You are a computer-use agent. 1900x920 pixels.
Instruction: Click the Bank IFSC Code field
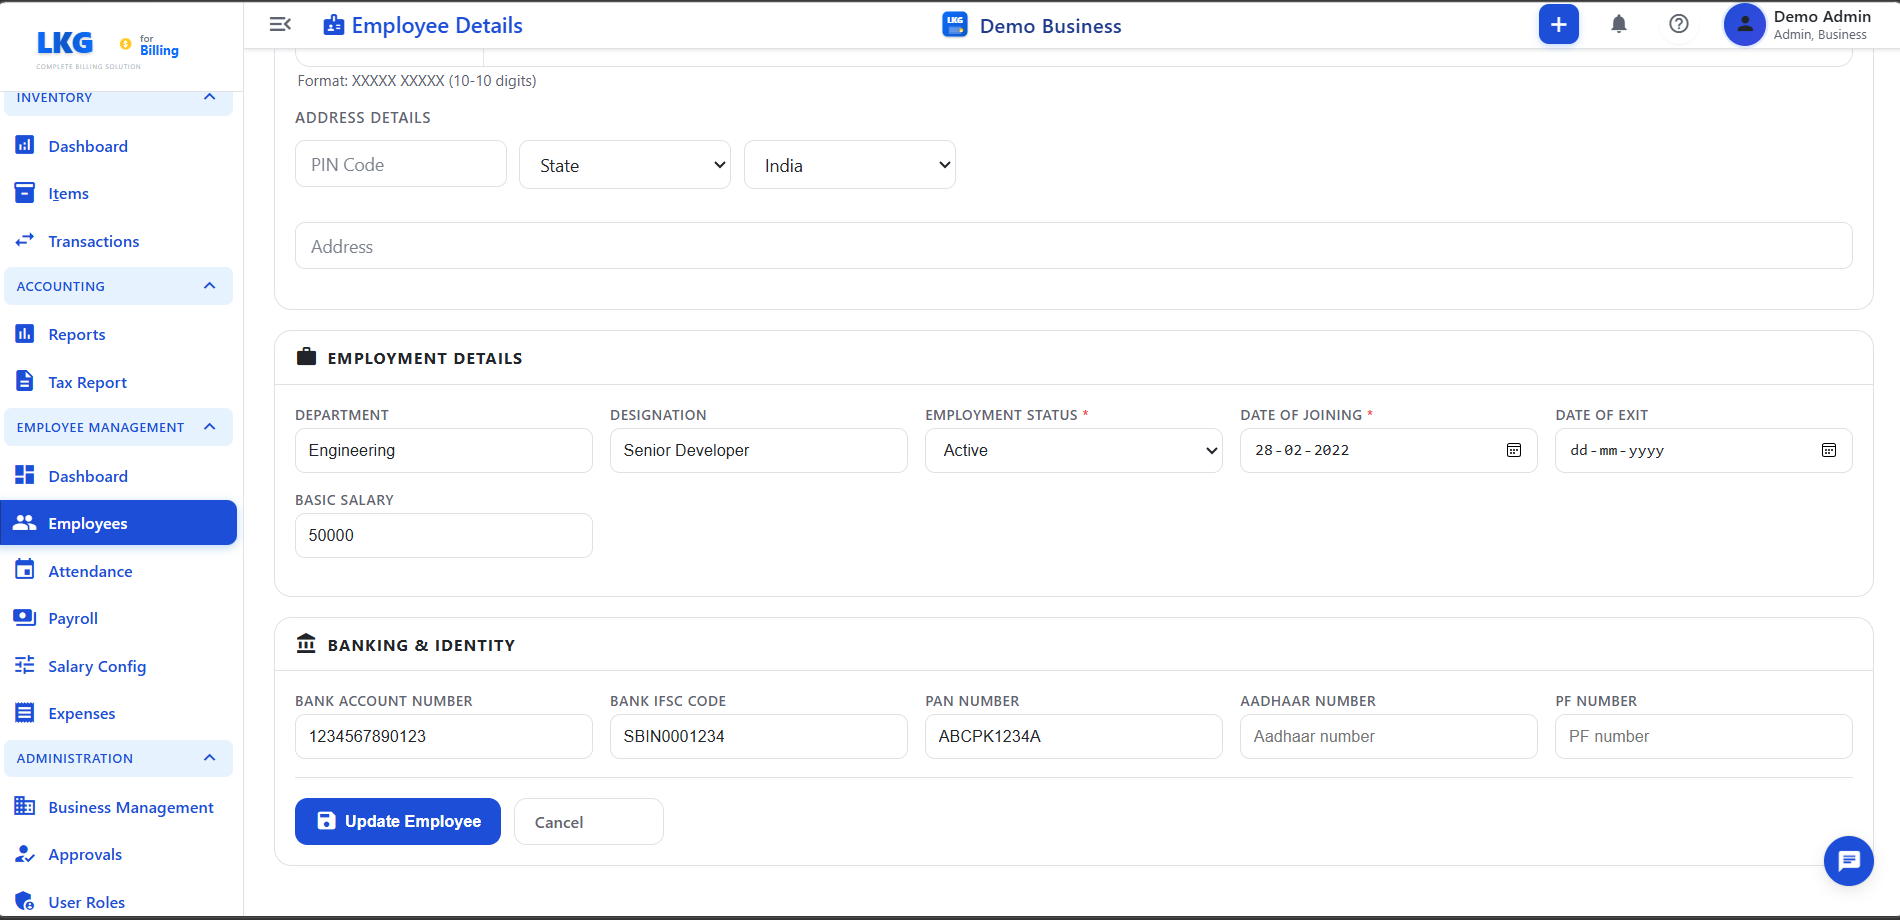coord(759,736)
